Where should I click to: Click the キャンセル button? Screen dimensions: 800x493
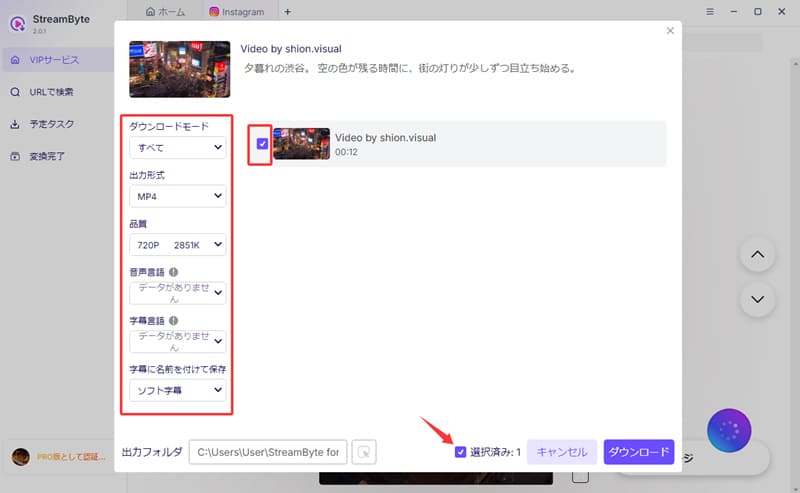[x=562, y=452]
